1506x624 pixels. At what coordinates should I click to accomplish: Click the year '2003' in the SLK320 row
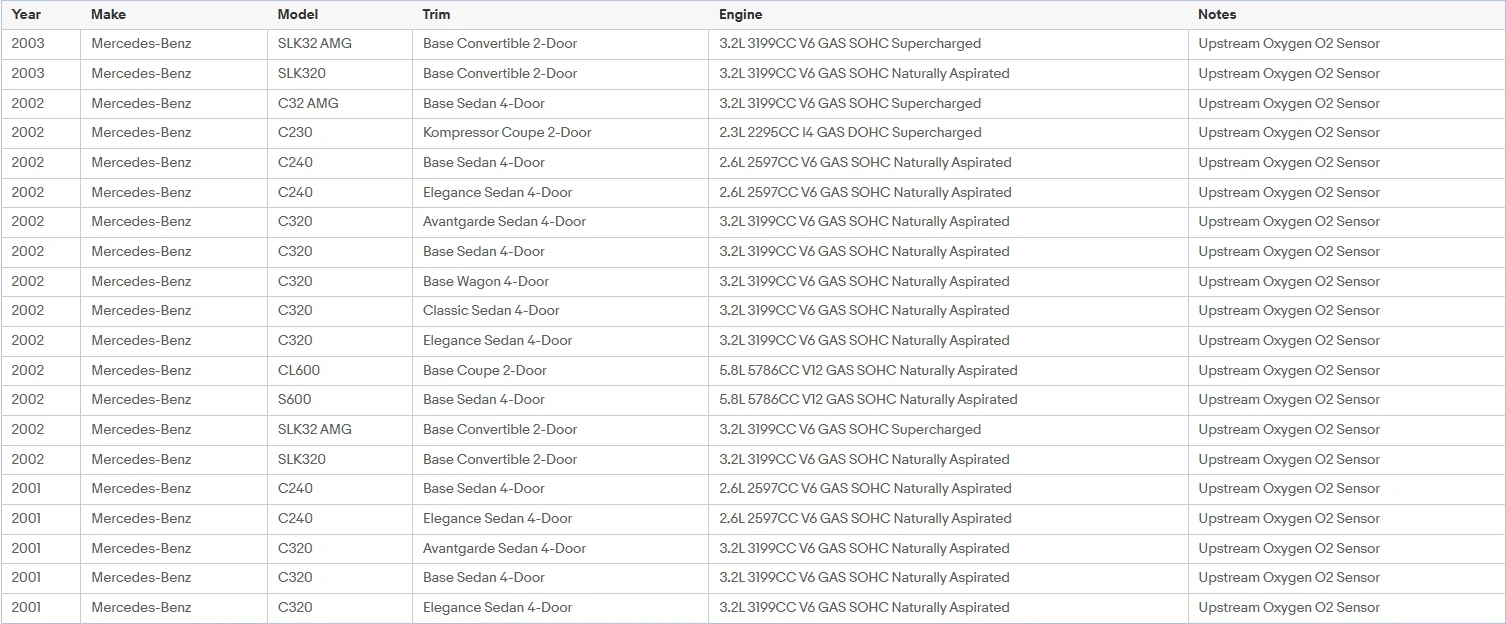tap(28, 73)
